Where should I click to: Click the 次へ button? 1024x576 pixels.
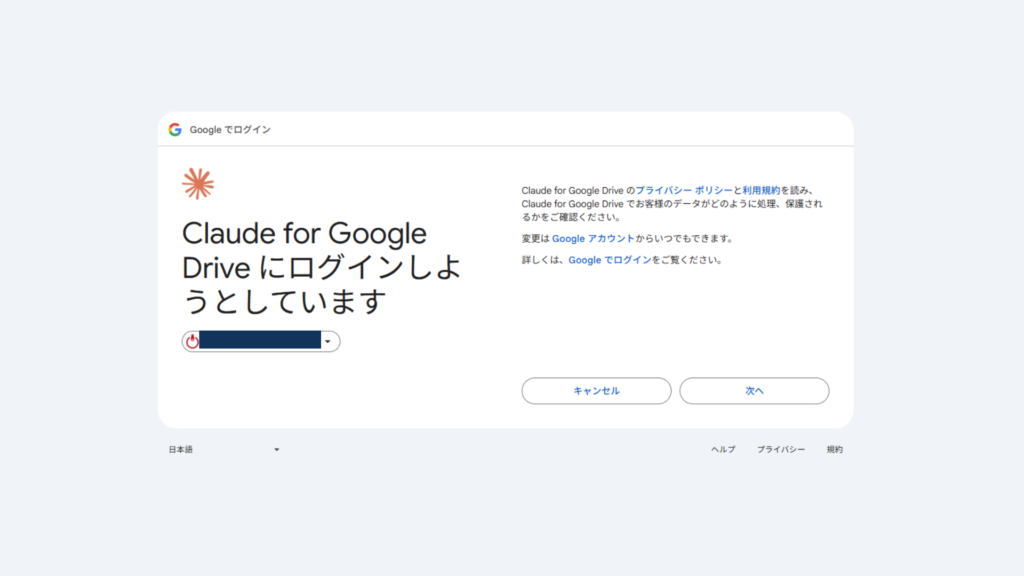click(x=754, y=391)
